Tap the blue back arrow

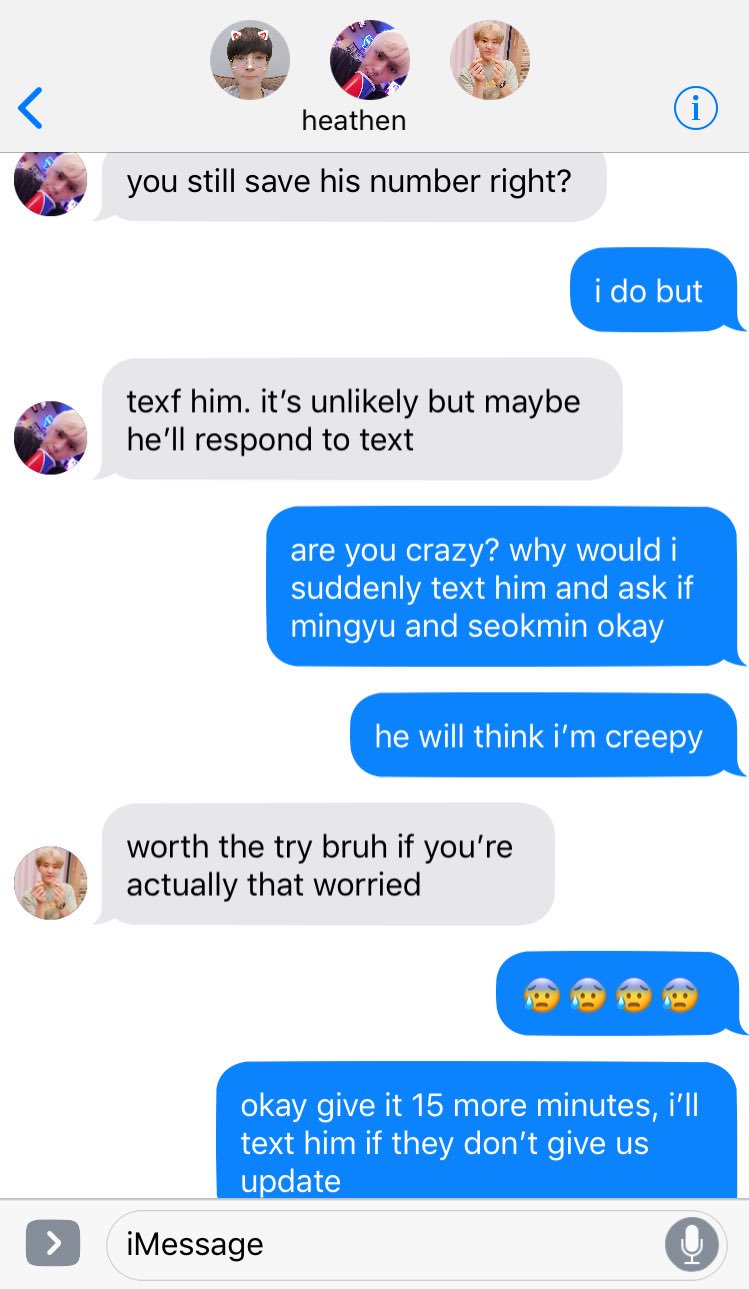click(31, 108)
